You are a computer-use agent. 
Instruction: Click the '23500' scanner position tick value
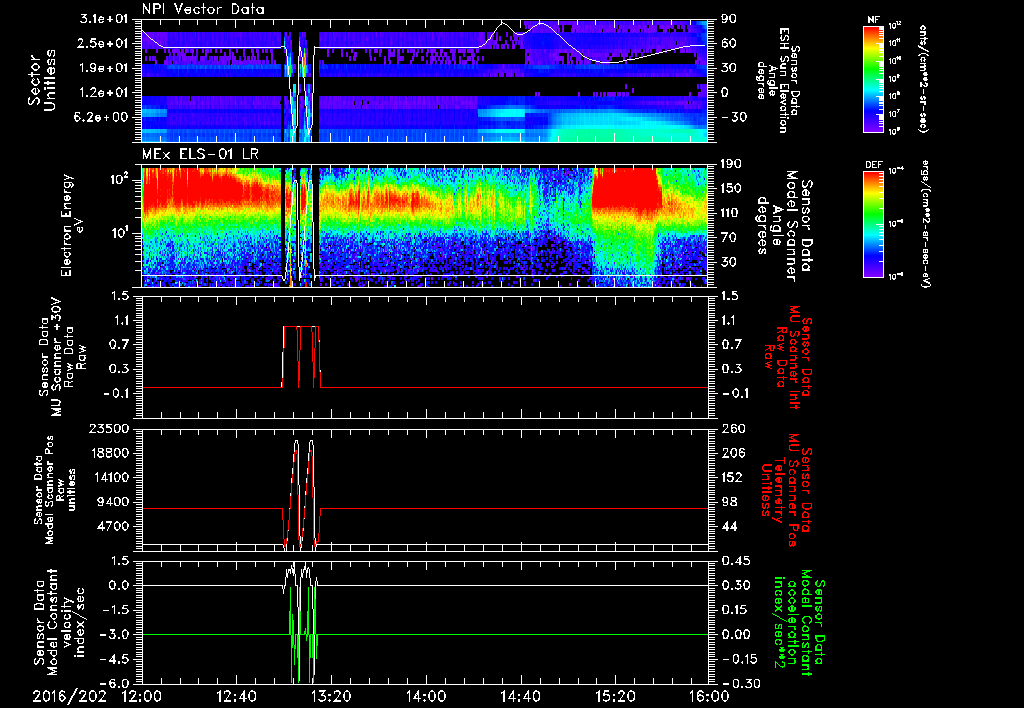pos(110,428)
